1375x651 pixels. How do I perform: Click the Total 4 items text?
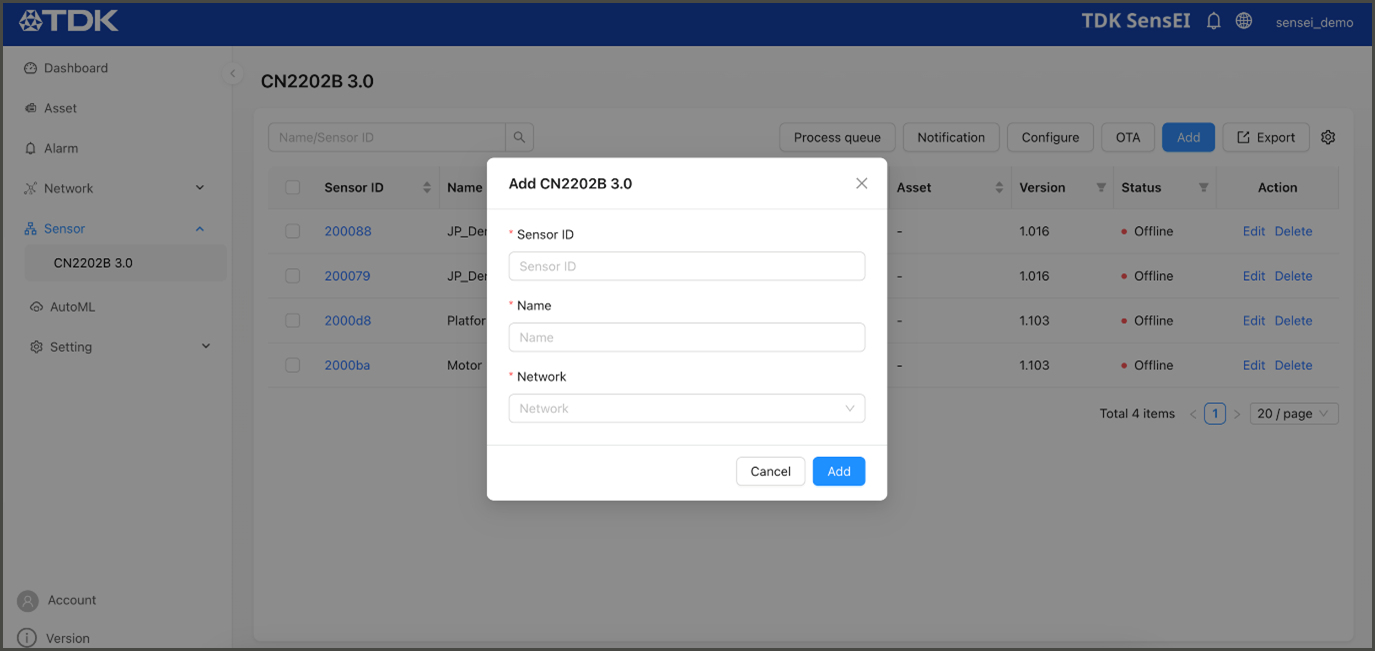(1137, 414)
